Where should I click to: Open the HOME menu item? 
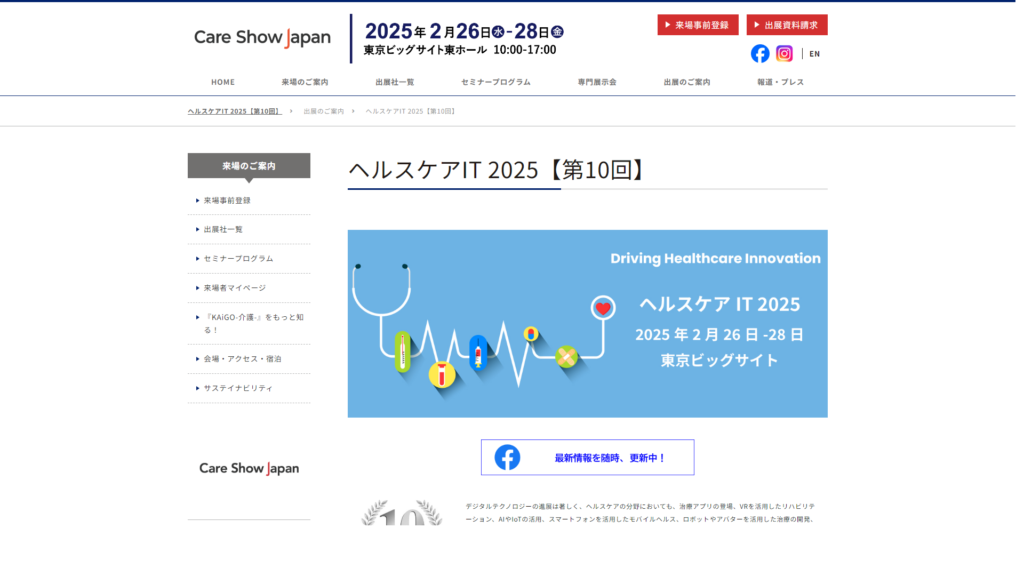pos(225,82)
